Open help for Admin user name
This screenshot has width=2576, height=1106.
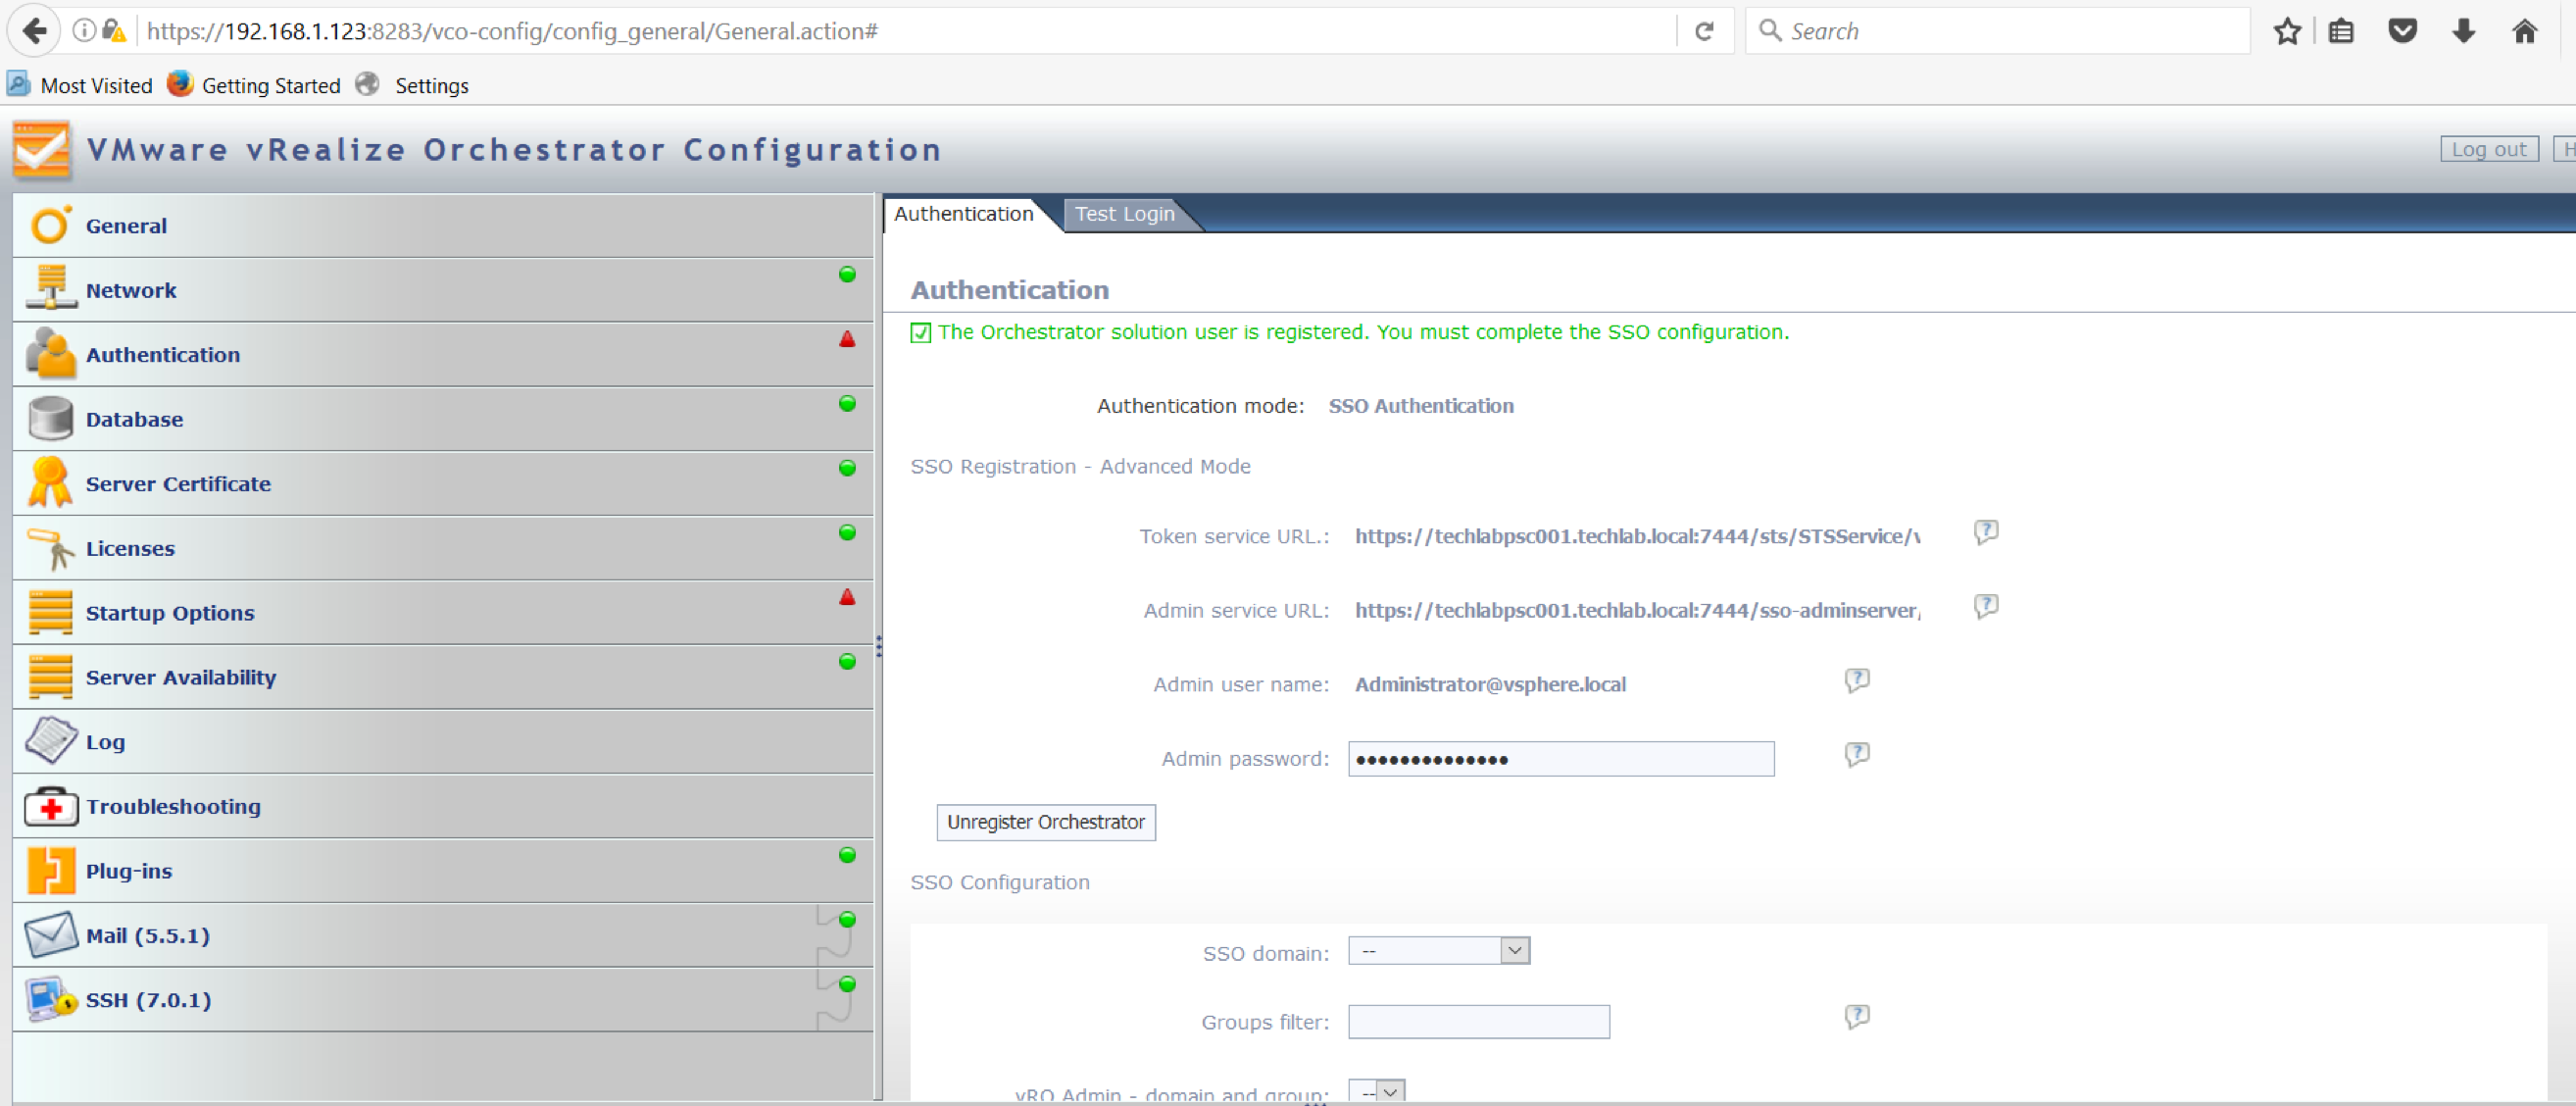point(1857,681)
